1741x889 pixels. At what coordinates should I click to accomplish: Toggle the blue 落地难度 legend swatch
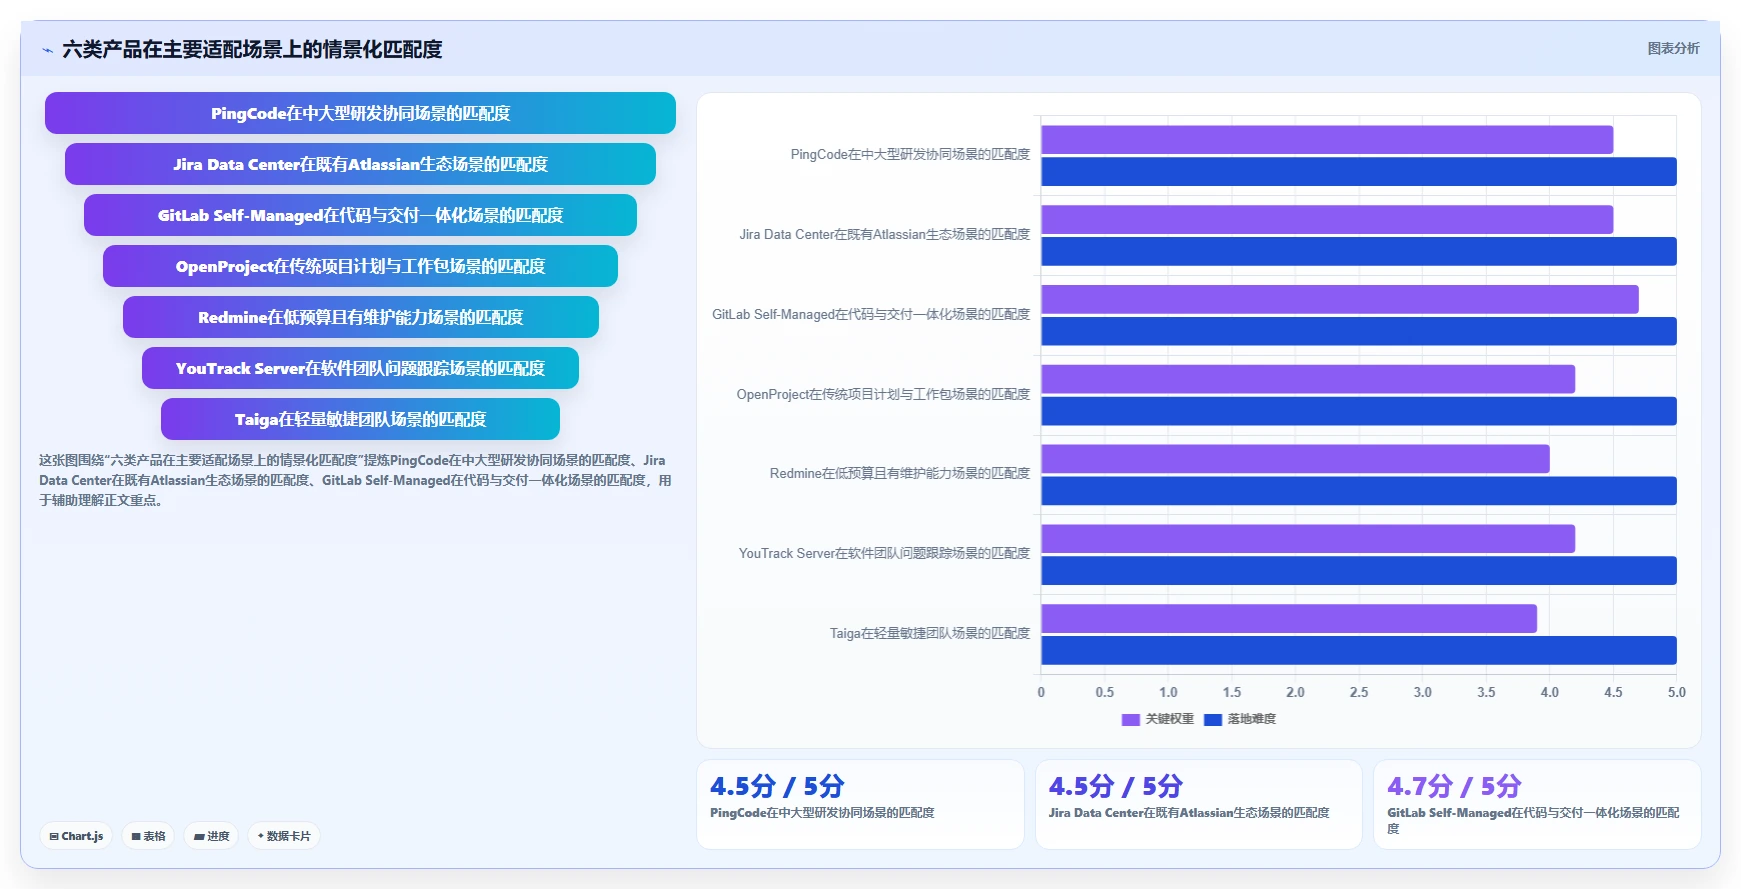(x=1213, y=720)
